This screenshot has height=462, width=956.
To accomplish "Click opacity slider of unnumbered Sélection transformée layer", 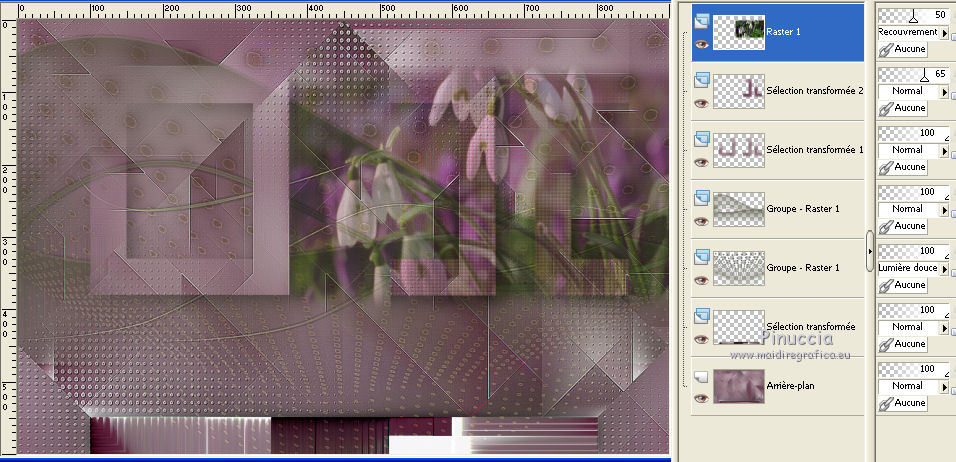I will point(913,310).
